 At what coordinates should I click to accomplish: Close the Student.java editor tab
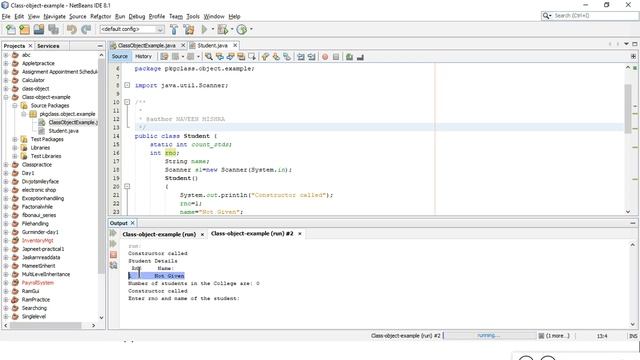pos(235,45)
